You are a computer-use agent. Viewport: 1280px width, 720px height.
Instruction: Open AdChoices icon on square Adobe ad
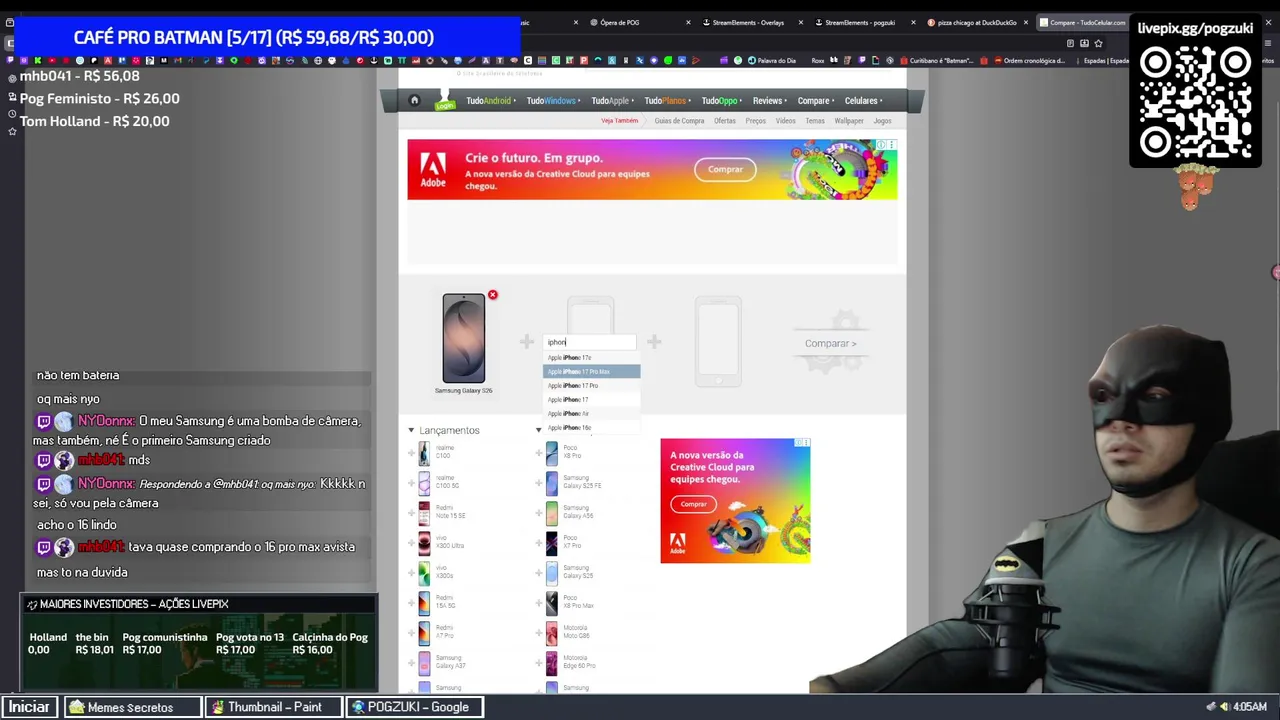click(x=799, y=443)
